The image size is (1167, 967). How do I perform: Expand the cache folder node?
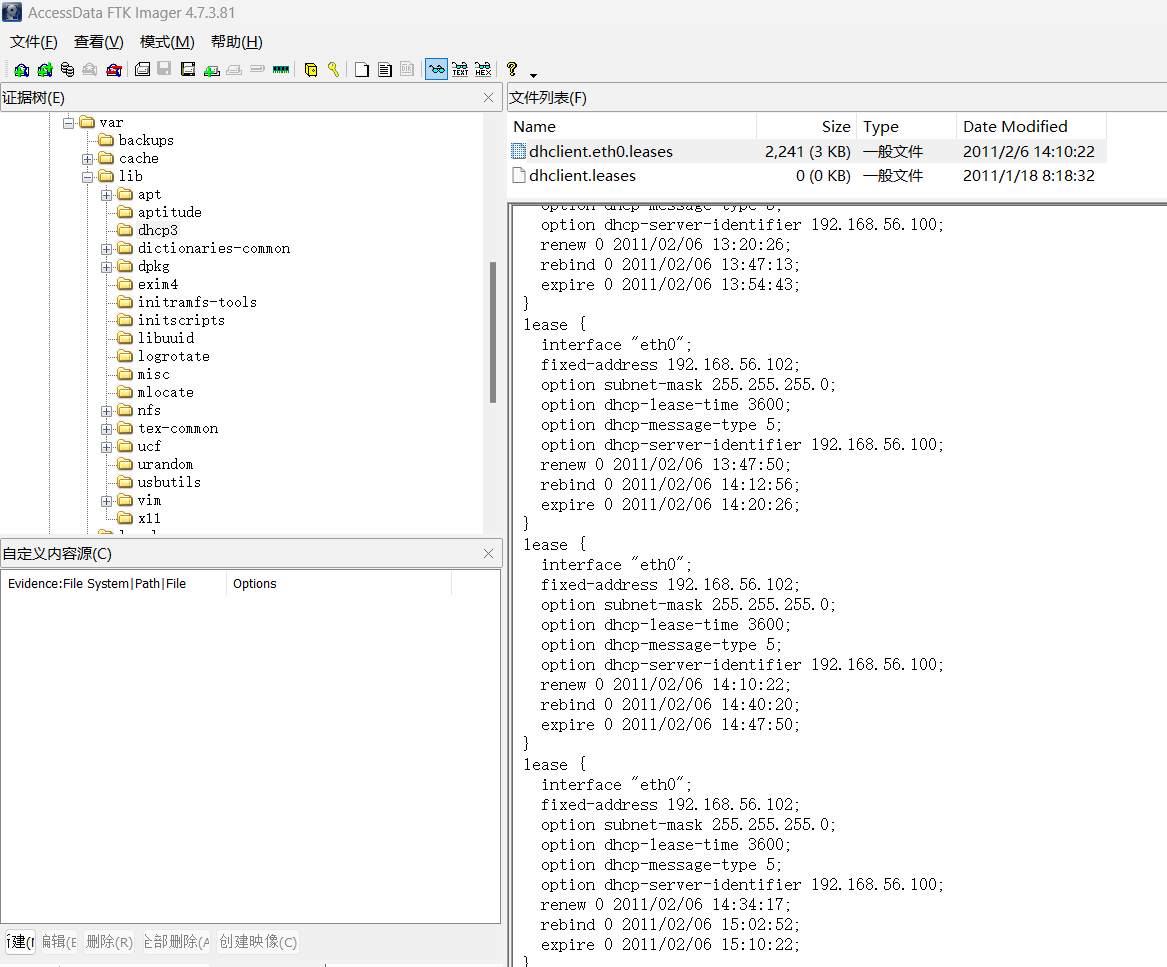click(x=88, y=159)
